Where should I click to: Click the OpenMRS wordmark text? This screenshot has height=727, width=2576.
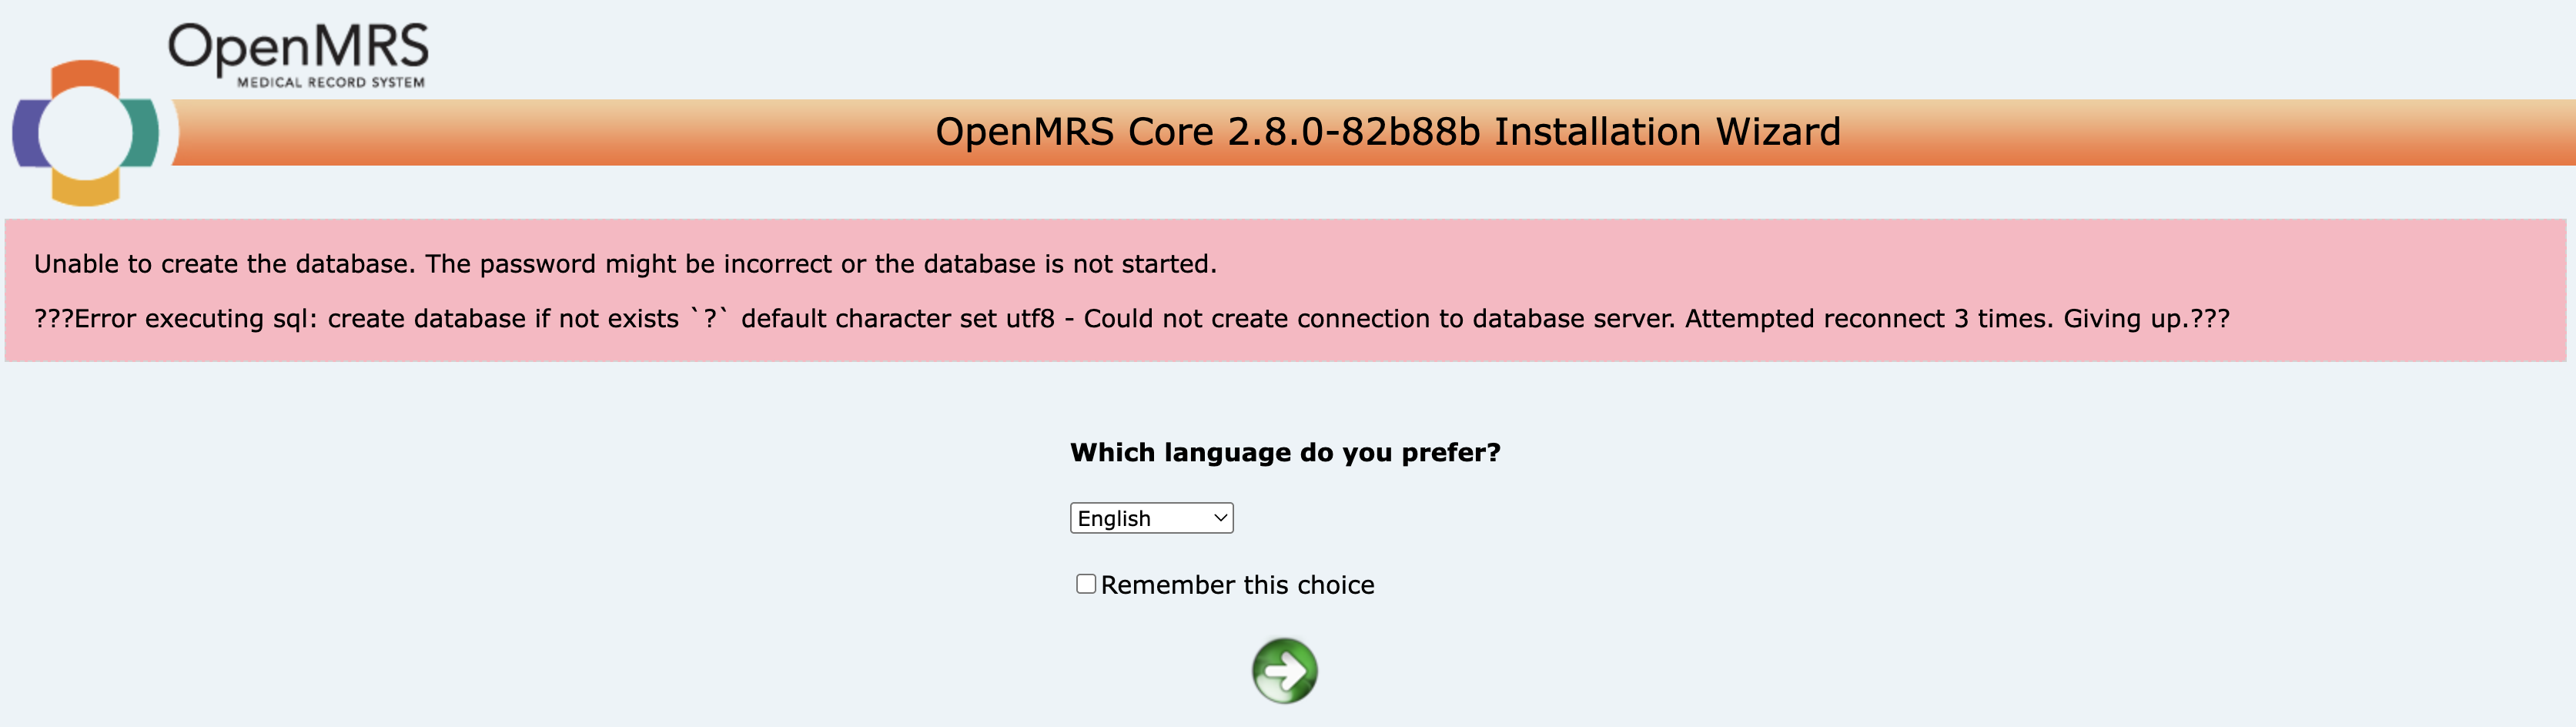coord(298,48)
